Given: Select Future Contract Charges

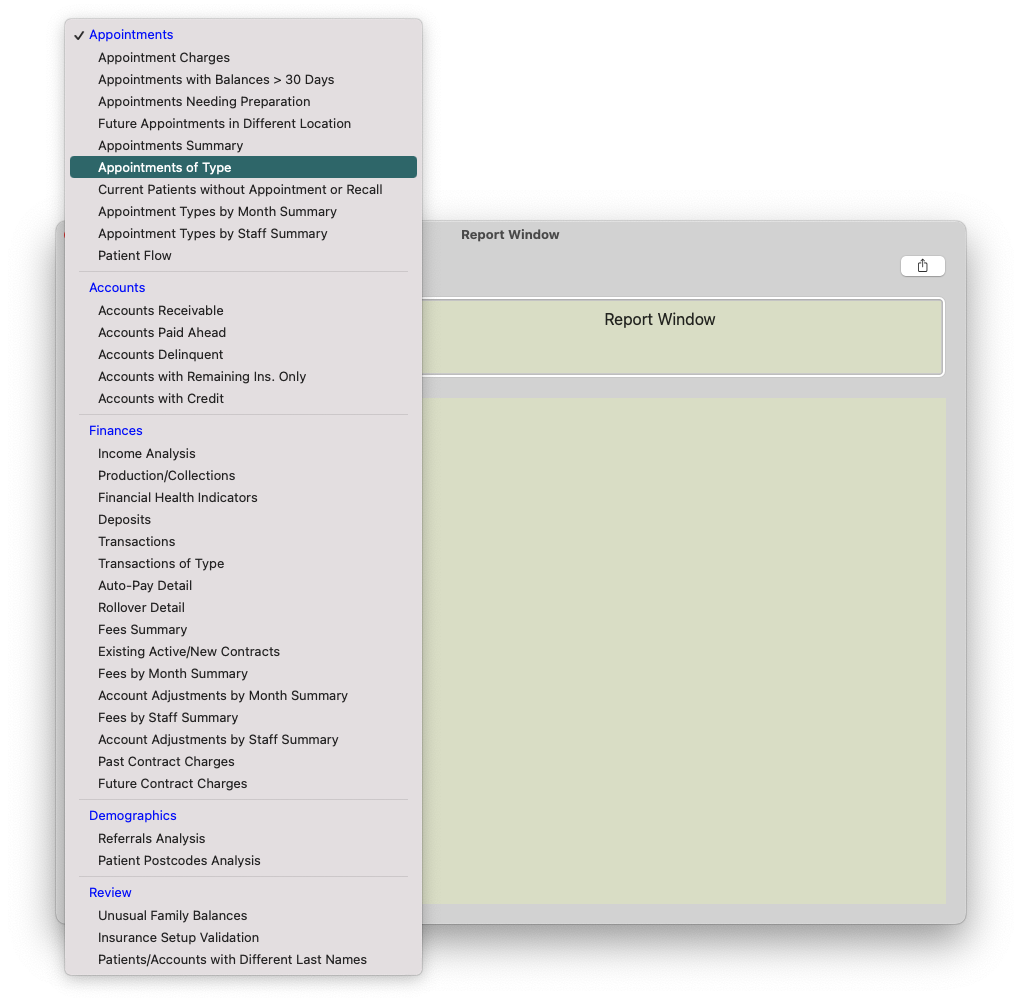Looking at the screenshot, I should pyautogui.click(x=172, y=784).
